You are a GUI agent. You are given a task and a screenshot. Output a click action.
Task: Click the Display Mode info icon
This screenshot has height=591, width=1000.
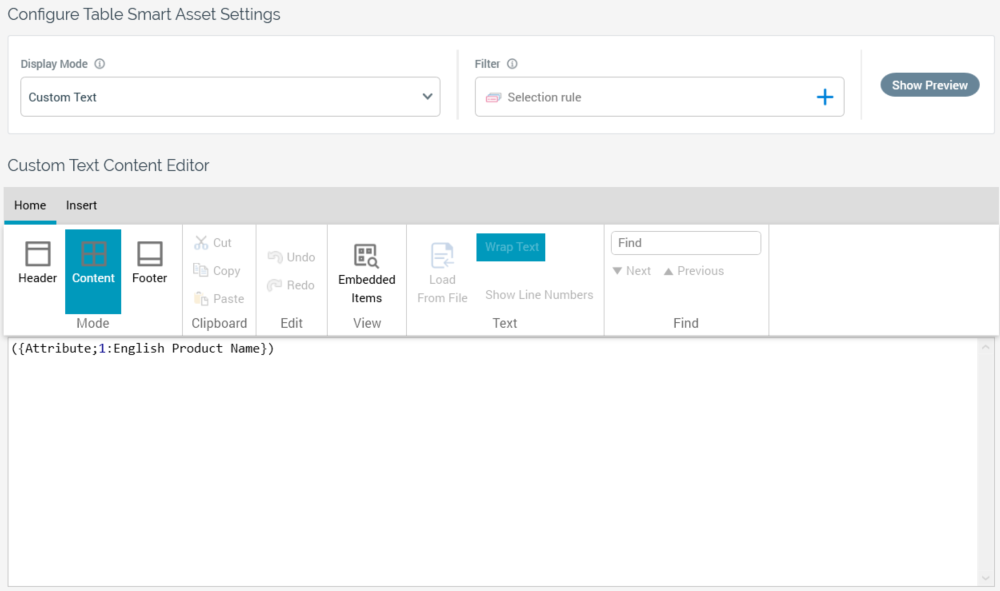[100, 64]
